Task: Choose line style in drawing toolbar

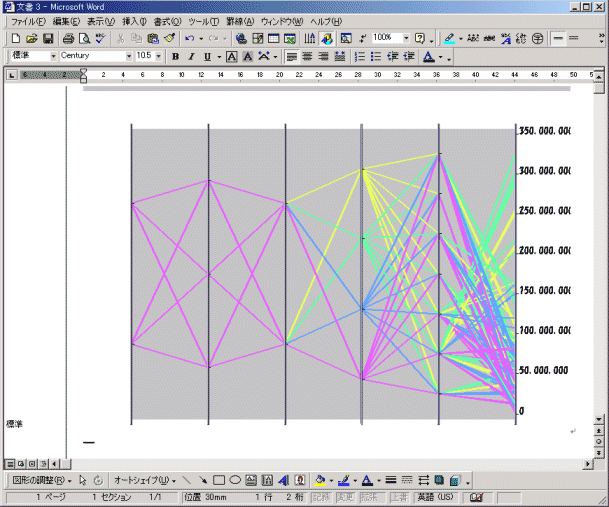Action: pos(391,480)
